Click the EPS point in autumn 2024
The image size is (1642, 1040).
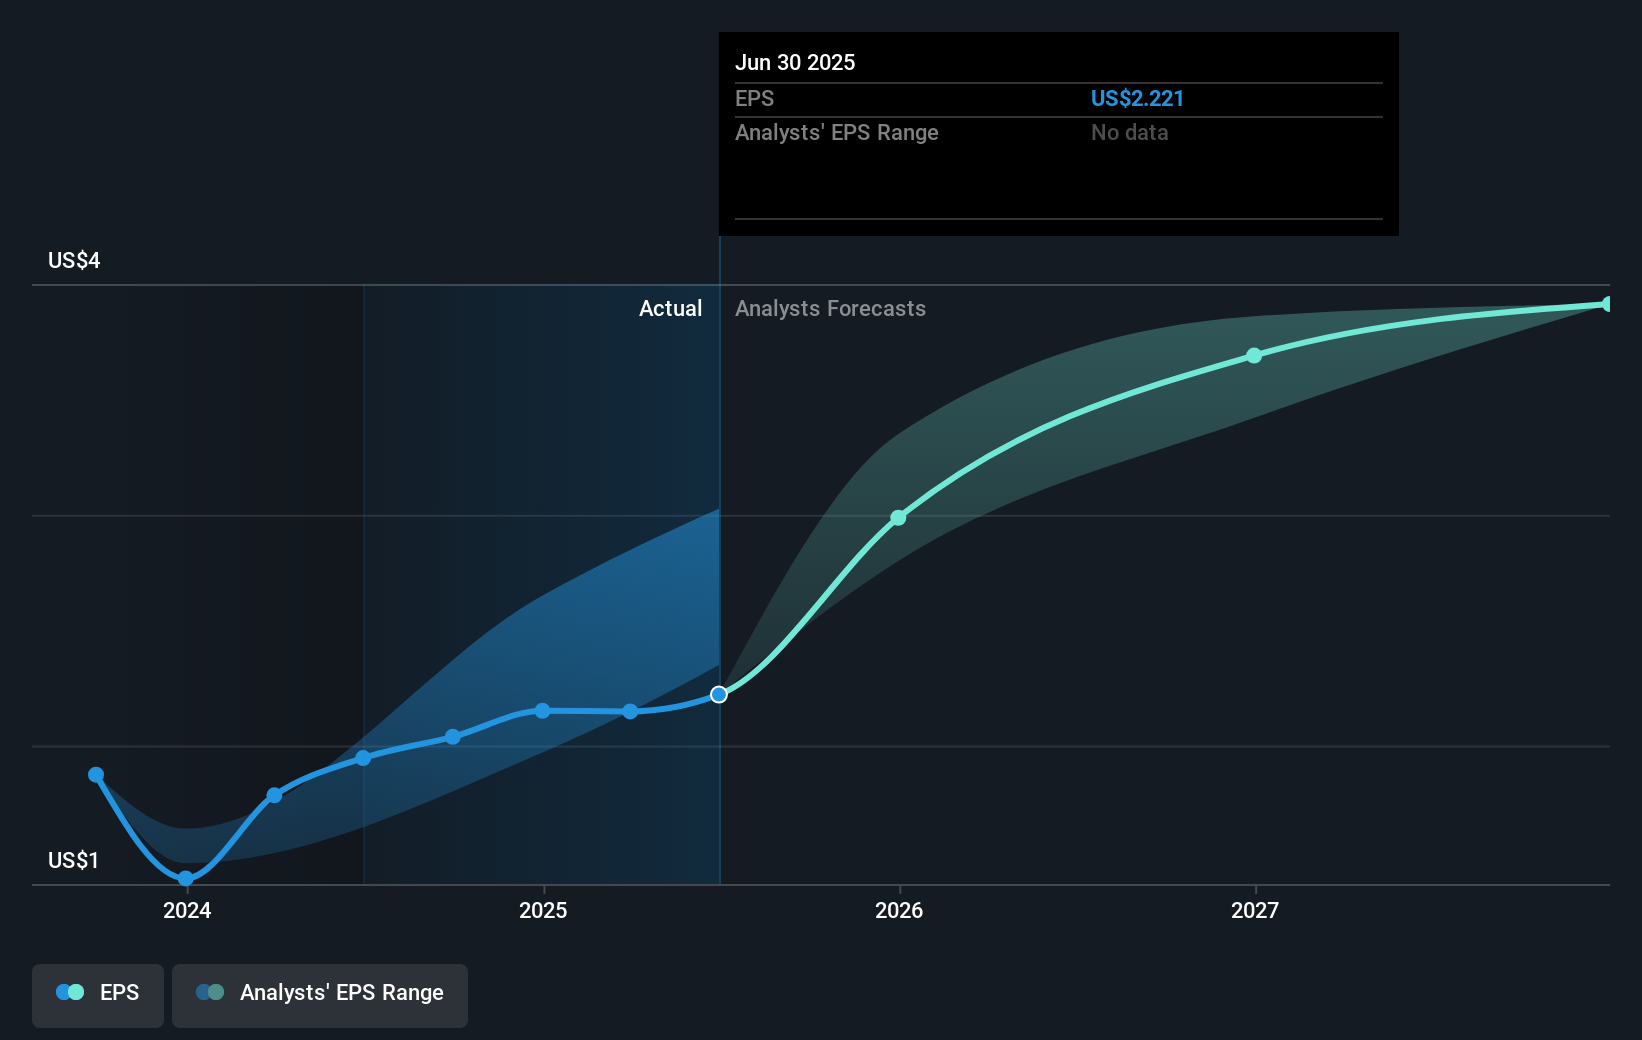[x=452, y=736]
